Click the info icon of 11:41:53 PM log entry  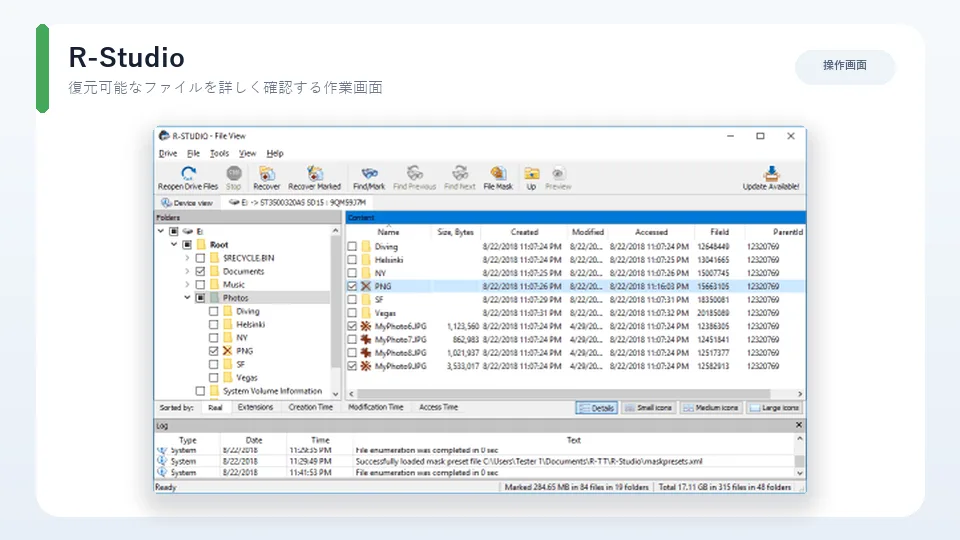pos(162,473)
